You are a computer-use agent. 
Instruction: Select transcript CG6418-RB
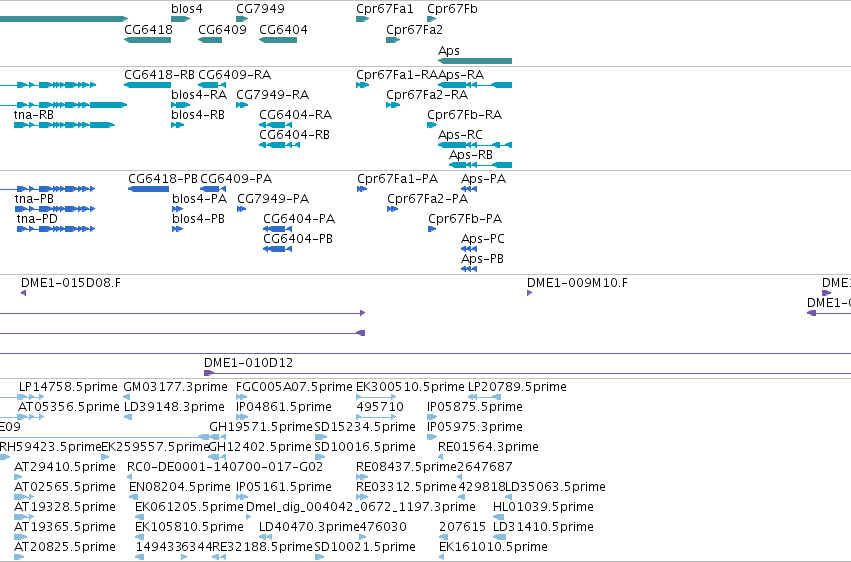click(x=159, y=74)
